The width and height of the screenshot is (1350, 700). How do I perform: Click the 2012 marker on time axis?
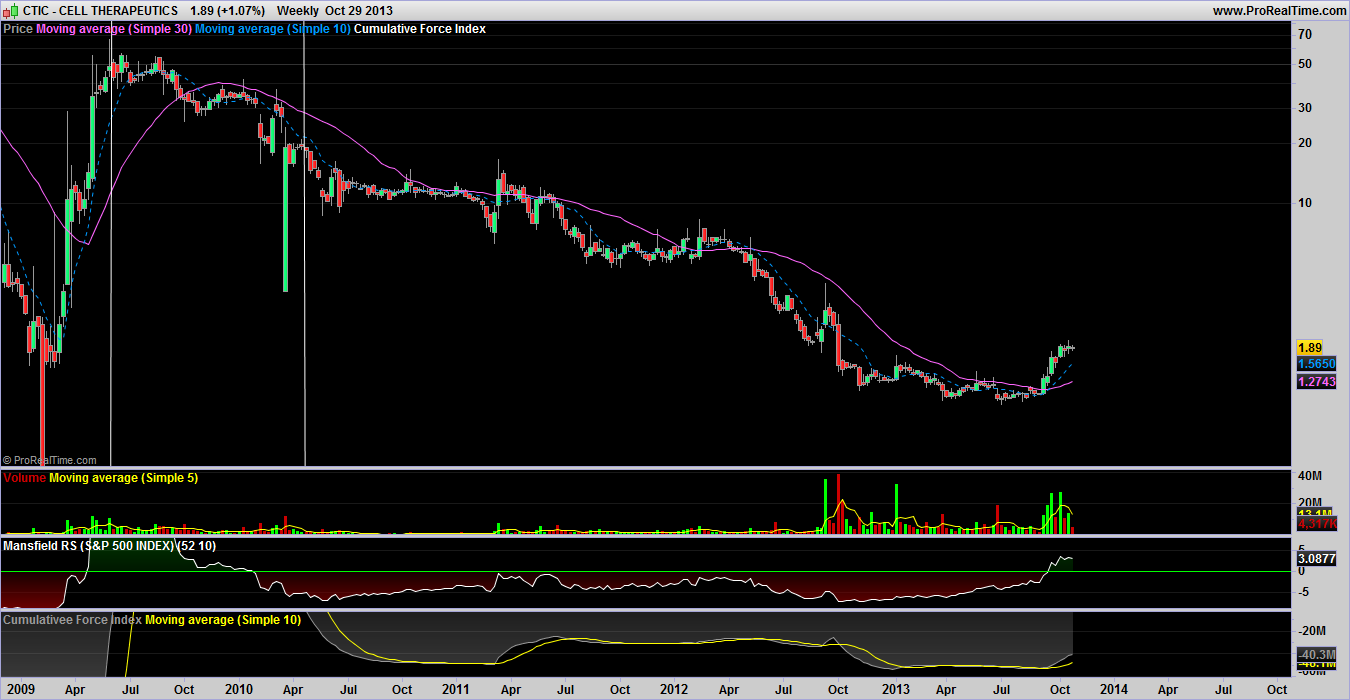(x=674, y=689)
